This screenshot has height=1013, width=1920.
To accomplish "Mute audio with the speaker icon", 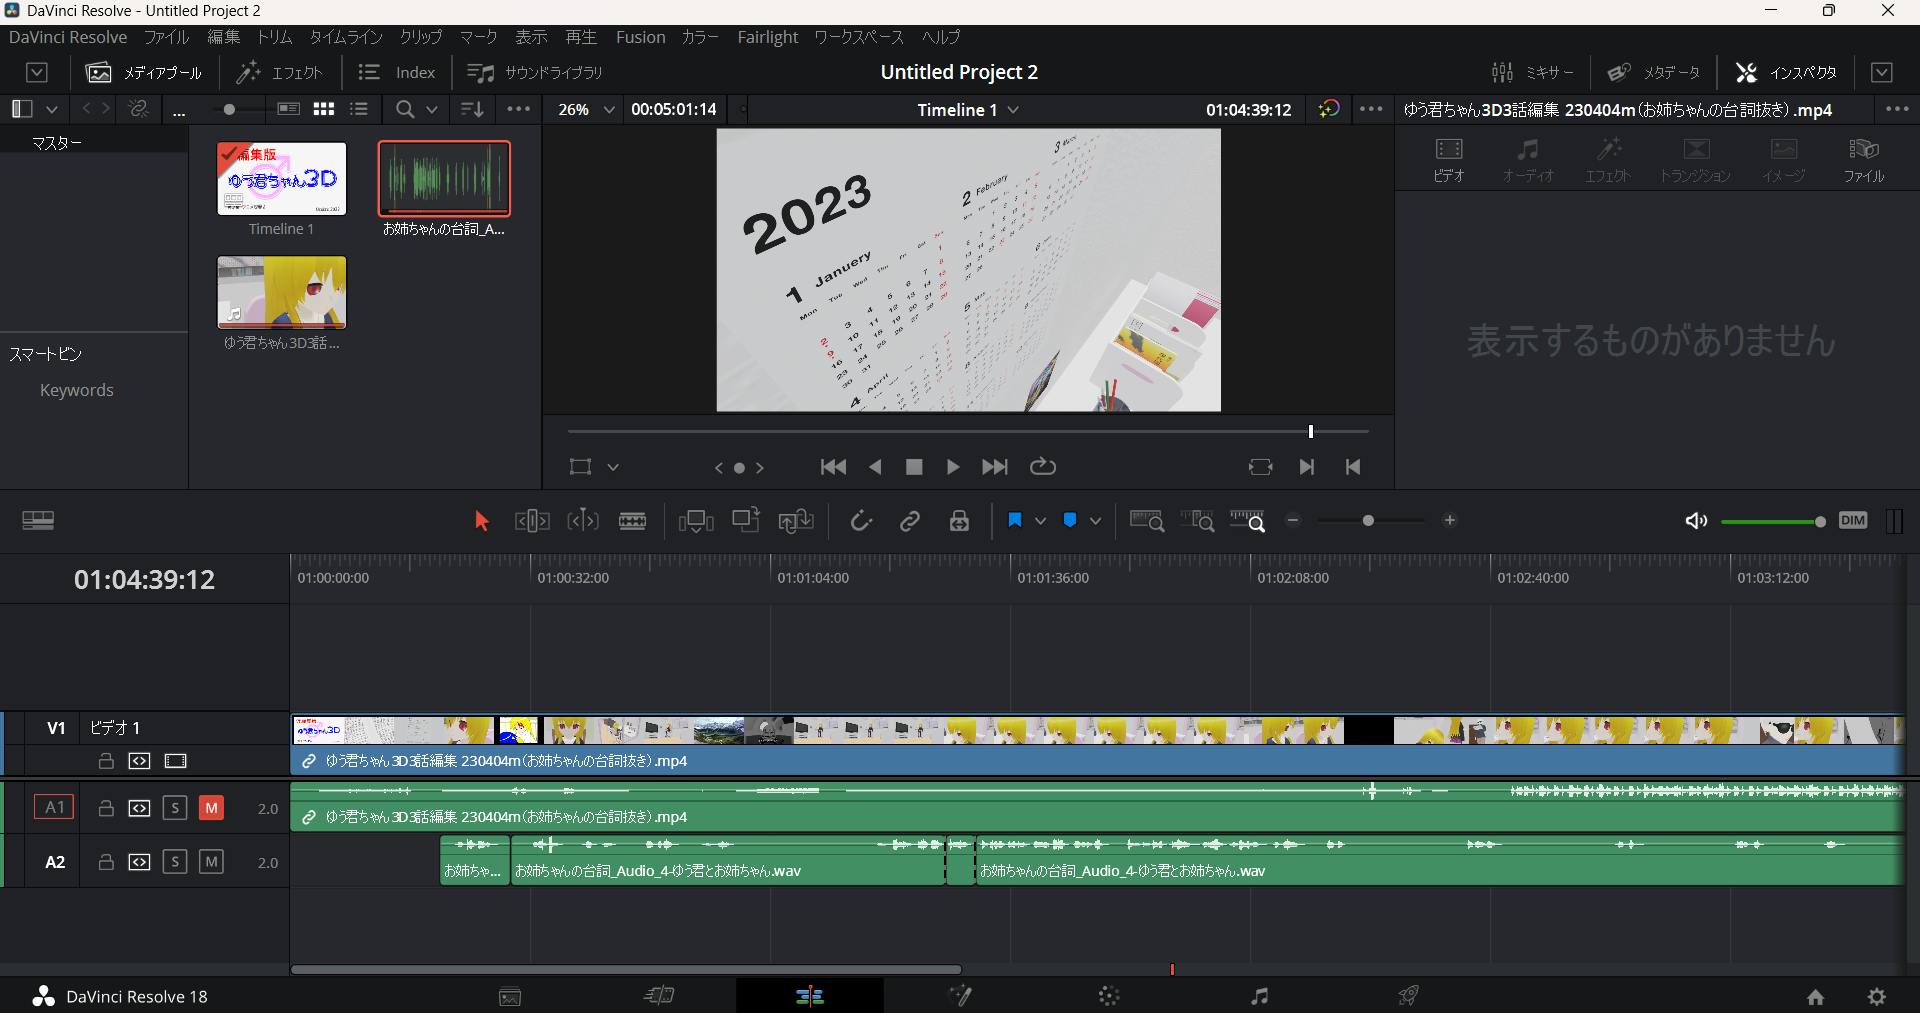I will (1696, 521).
